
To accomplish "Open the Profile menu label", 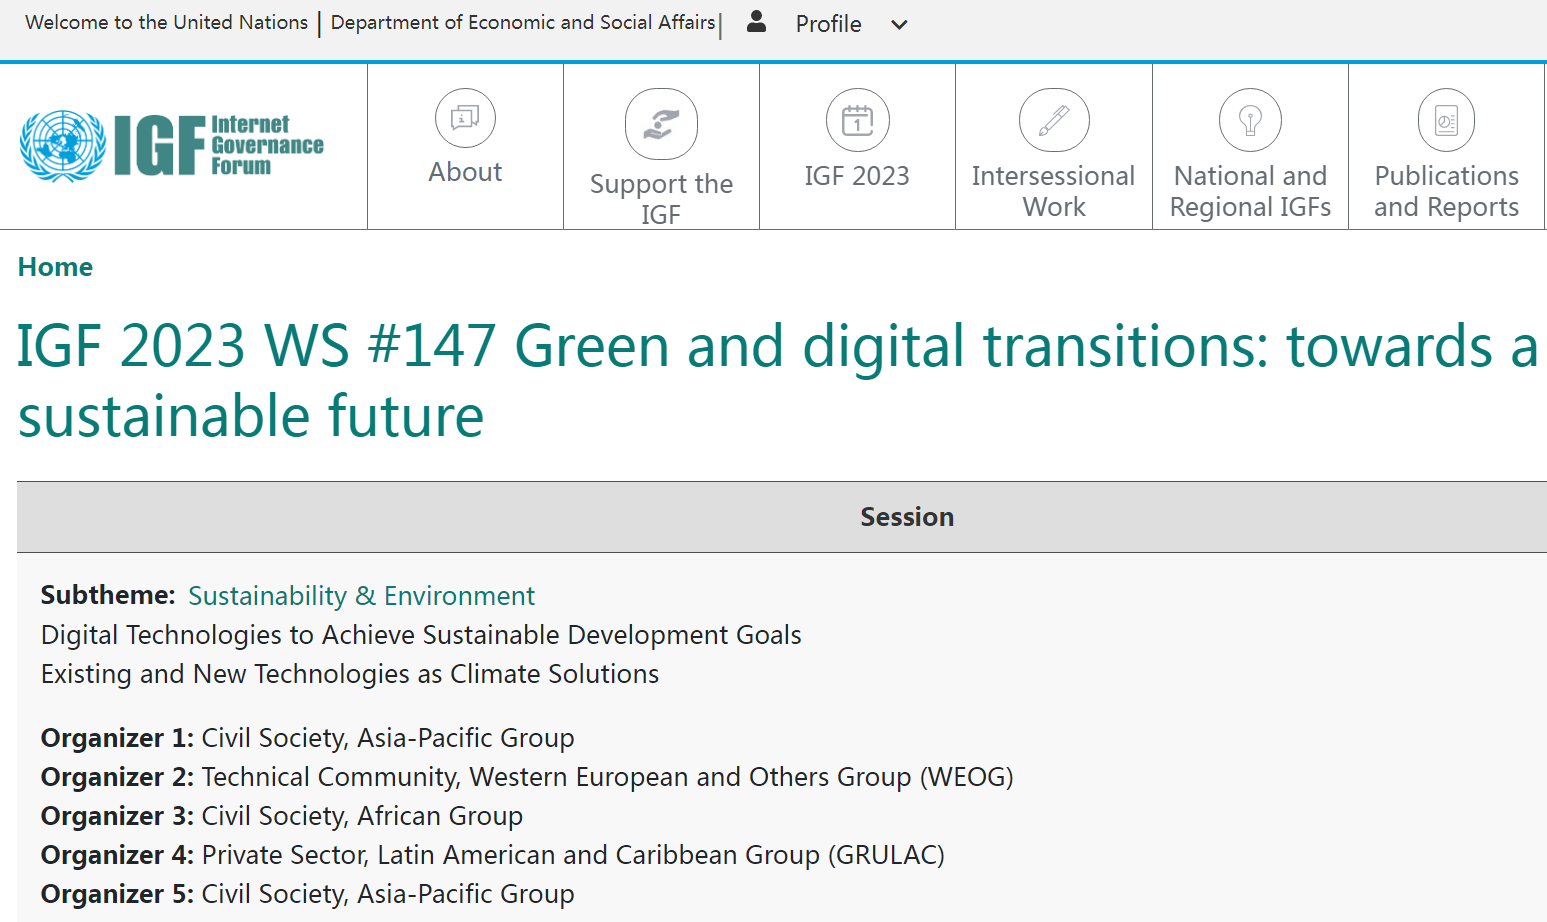I will pos(828,24).
